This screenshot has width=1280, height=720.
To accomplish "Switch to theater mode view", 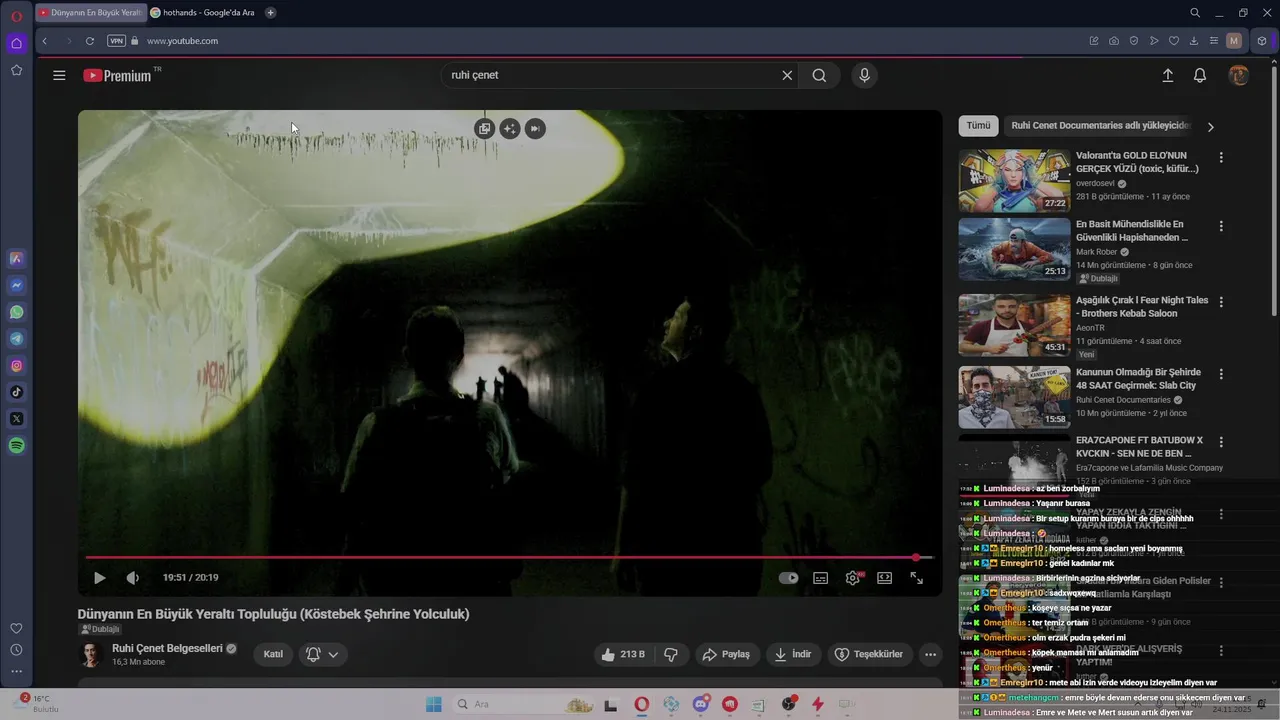I will (884, 578).
